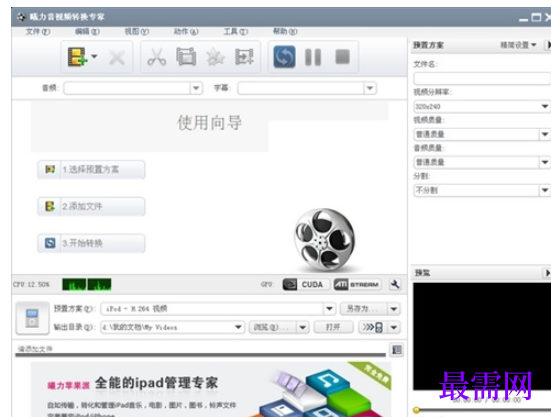Click the app logo in title bar
Viewport: 551px width, 417px height.
pyautogui.click(x=21, y=17)
